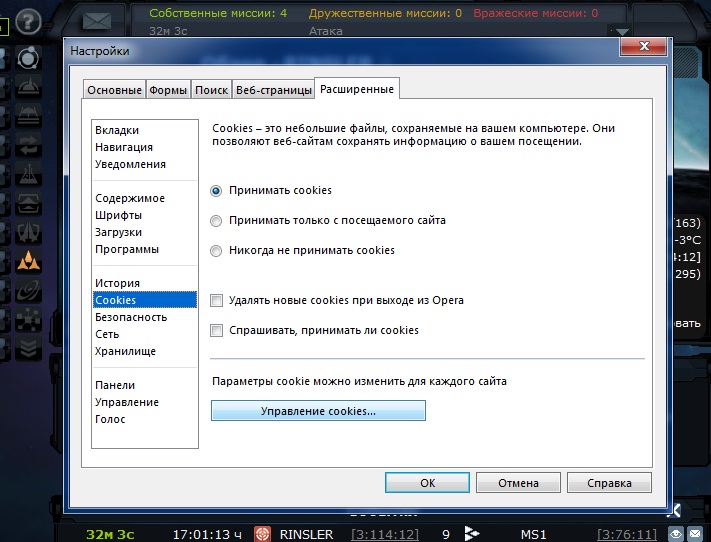Click the '17:01:13 ч' arrival time
The width and height of the screenshot is (711, 542).
tap(207, 534)
